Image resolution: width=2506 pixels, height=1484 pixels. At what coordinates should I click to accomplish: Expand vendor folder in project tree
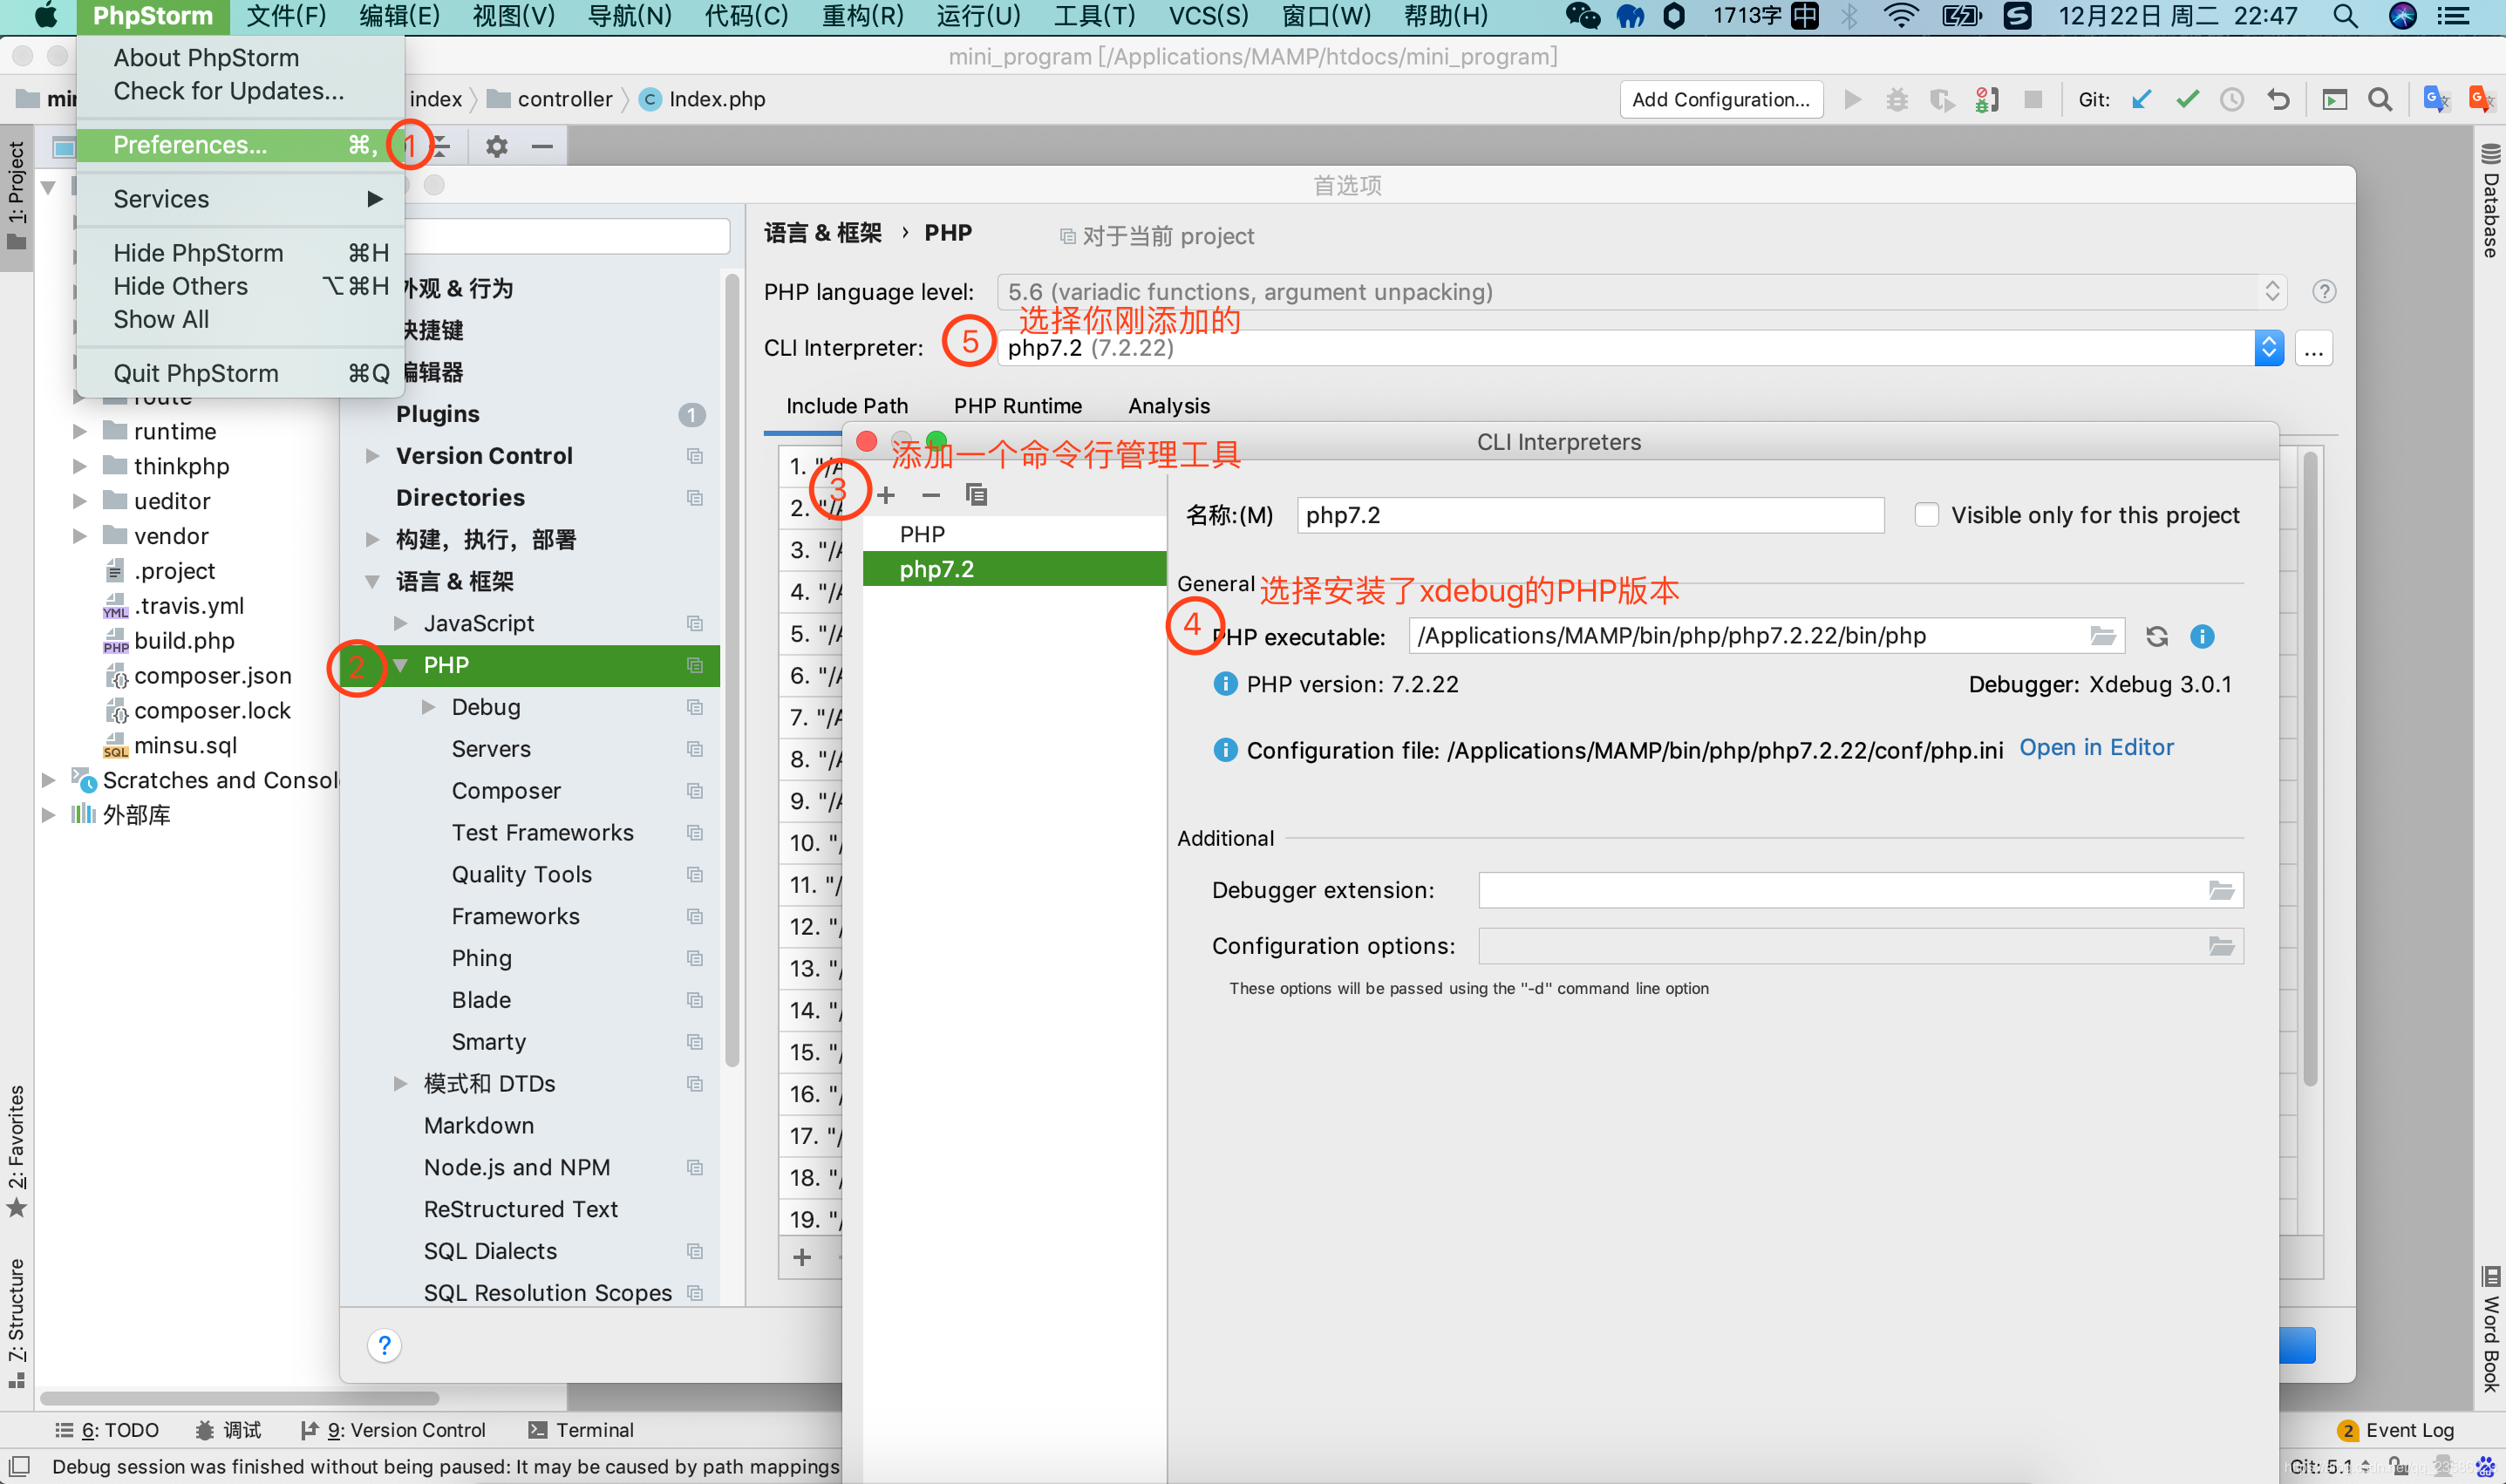(x=79, y=537)
